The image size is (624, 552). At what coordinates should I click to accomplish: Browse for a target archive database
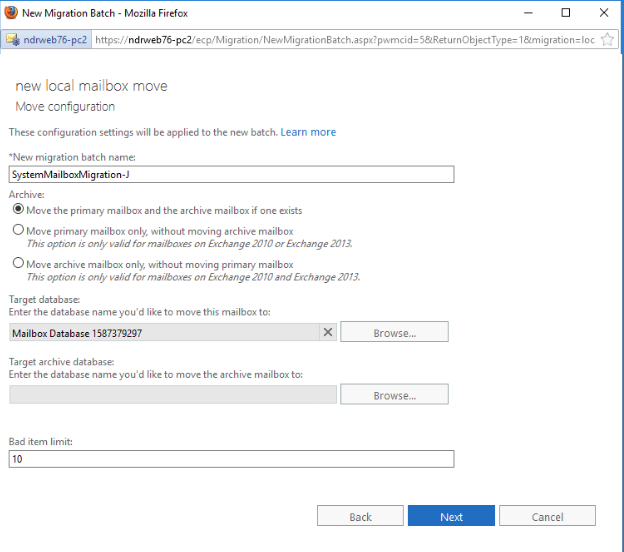[x=394, y=394]
